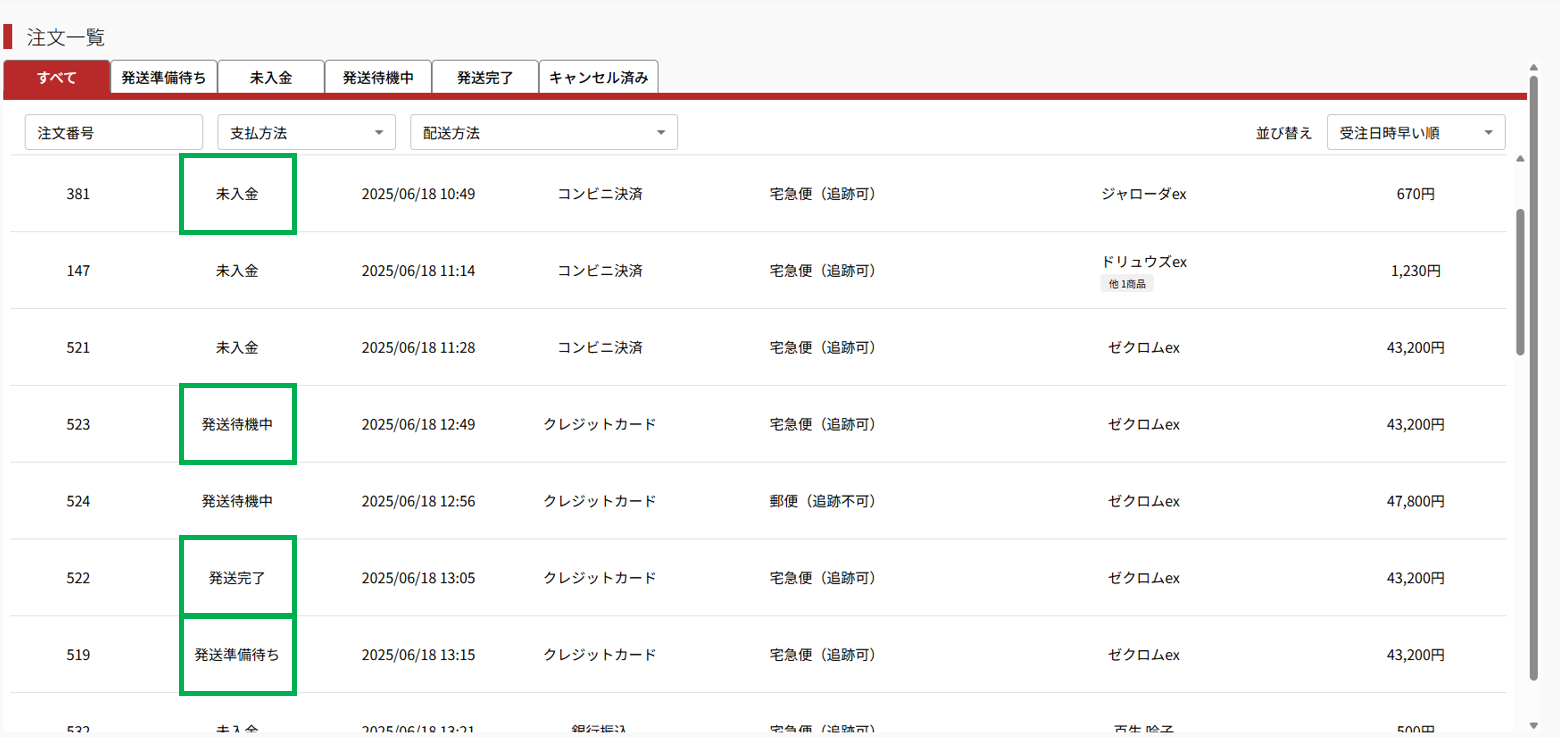Open the 支払方法 payment method dropdown
The height and width of the screenshot is (737, 1560).
[306, 133]
